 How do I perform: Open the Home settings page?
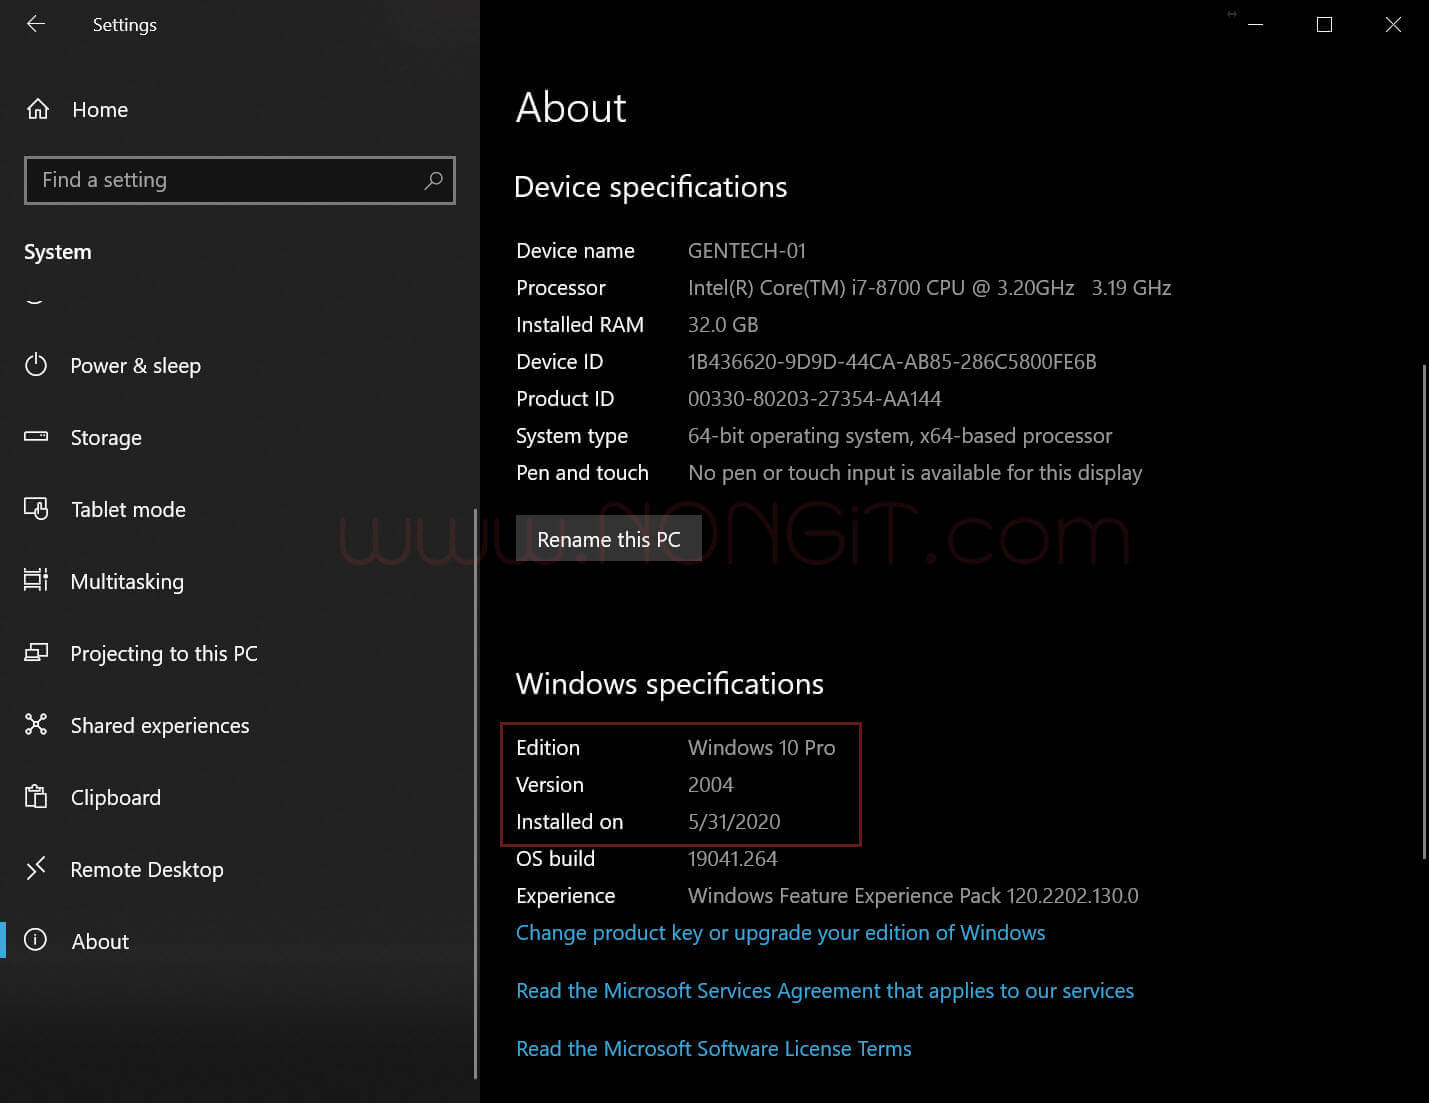pyautogui.click(x=99, y=109)
